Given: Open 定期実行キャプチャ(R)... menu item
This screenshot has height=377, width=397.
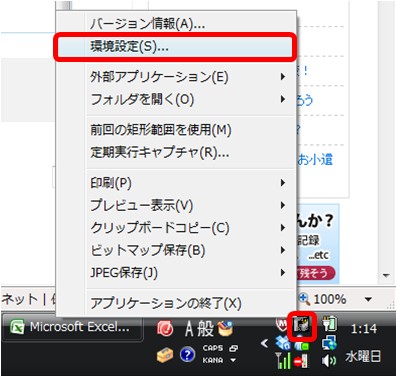Looking at the screenshot, I should tap(176, 152).
